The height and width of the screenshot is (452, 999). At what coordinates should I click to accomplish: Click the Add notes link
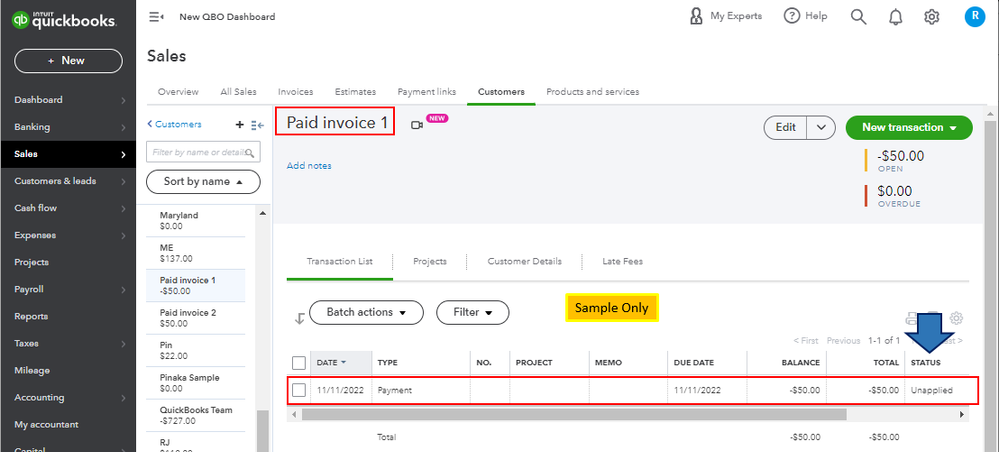click(309, 166)
